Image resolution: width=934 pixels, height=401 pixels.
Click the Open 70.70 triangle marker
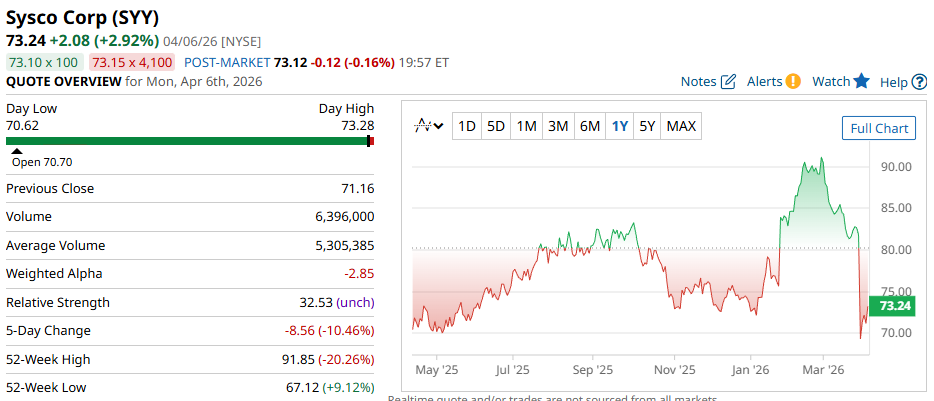click(x=16, y=152)
